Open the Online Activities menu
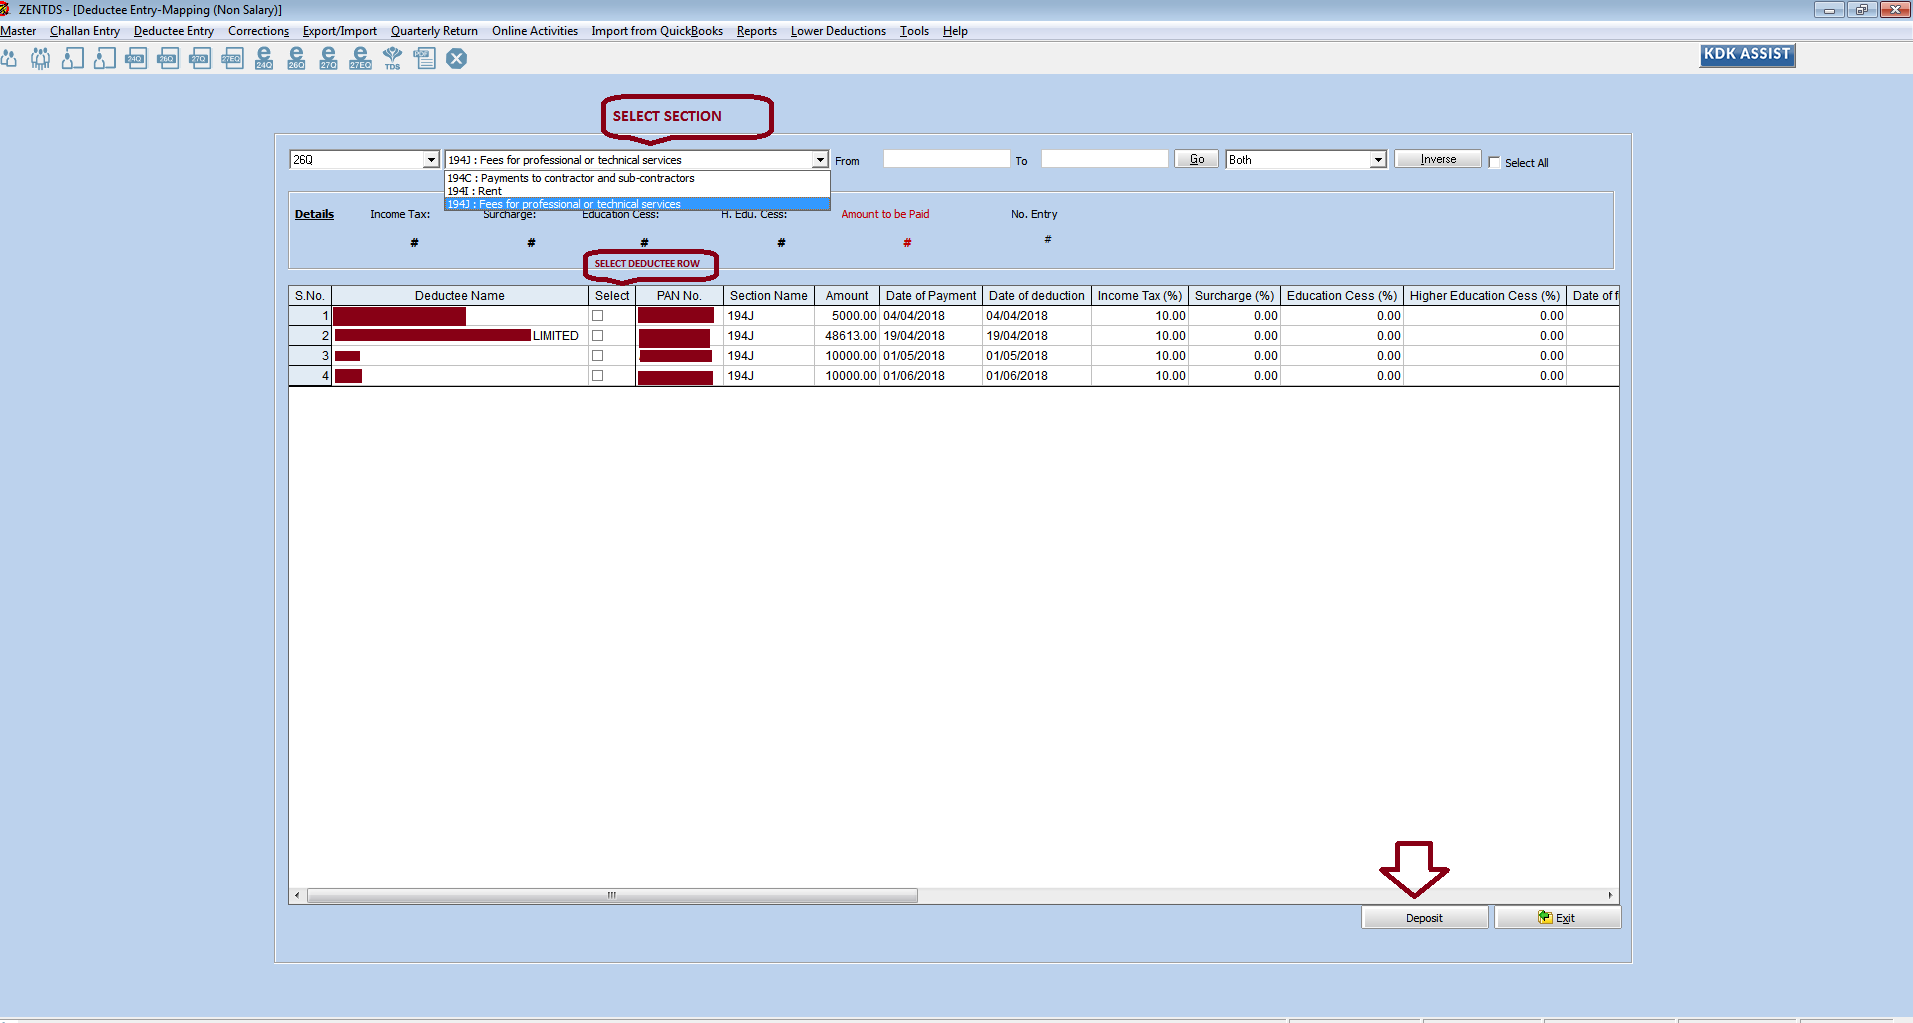1913x1023 pixels. point(535,31)
